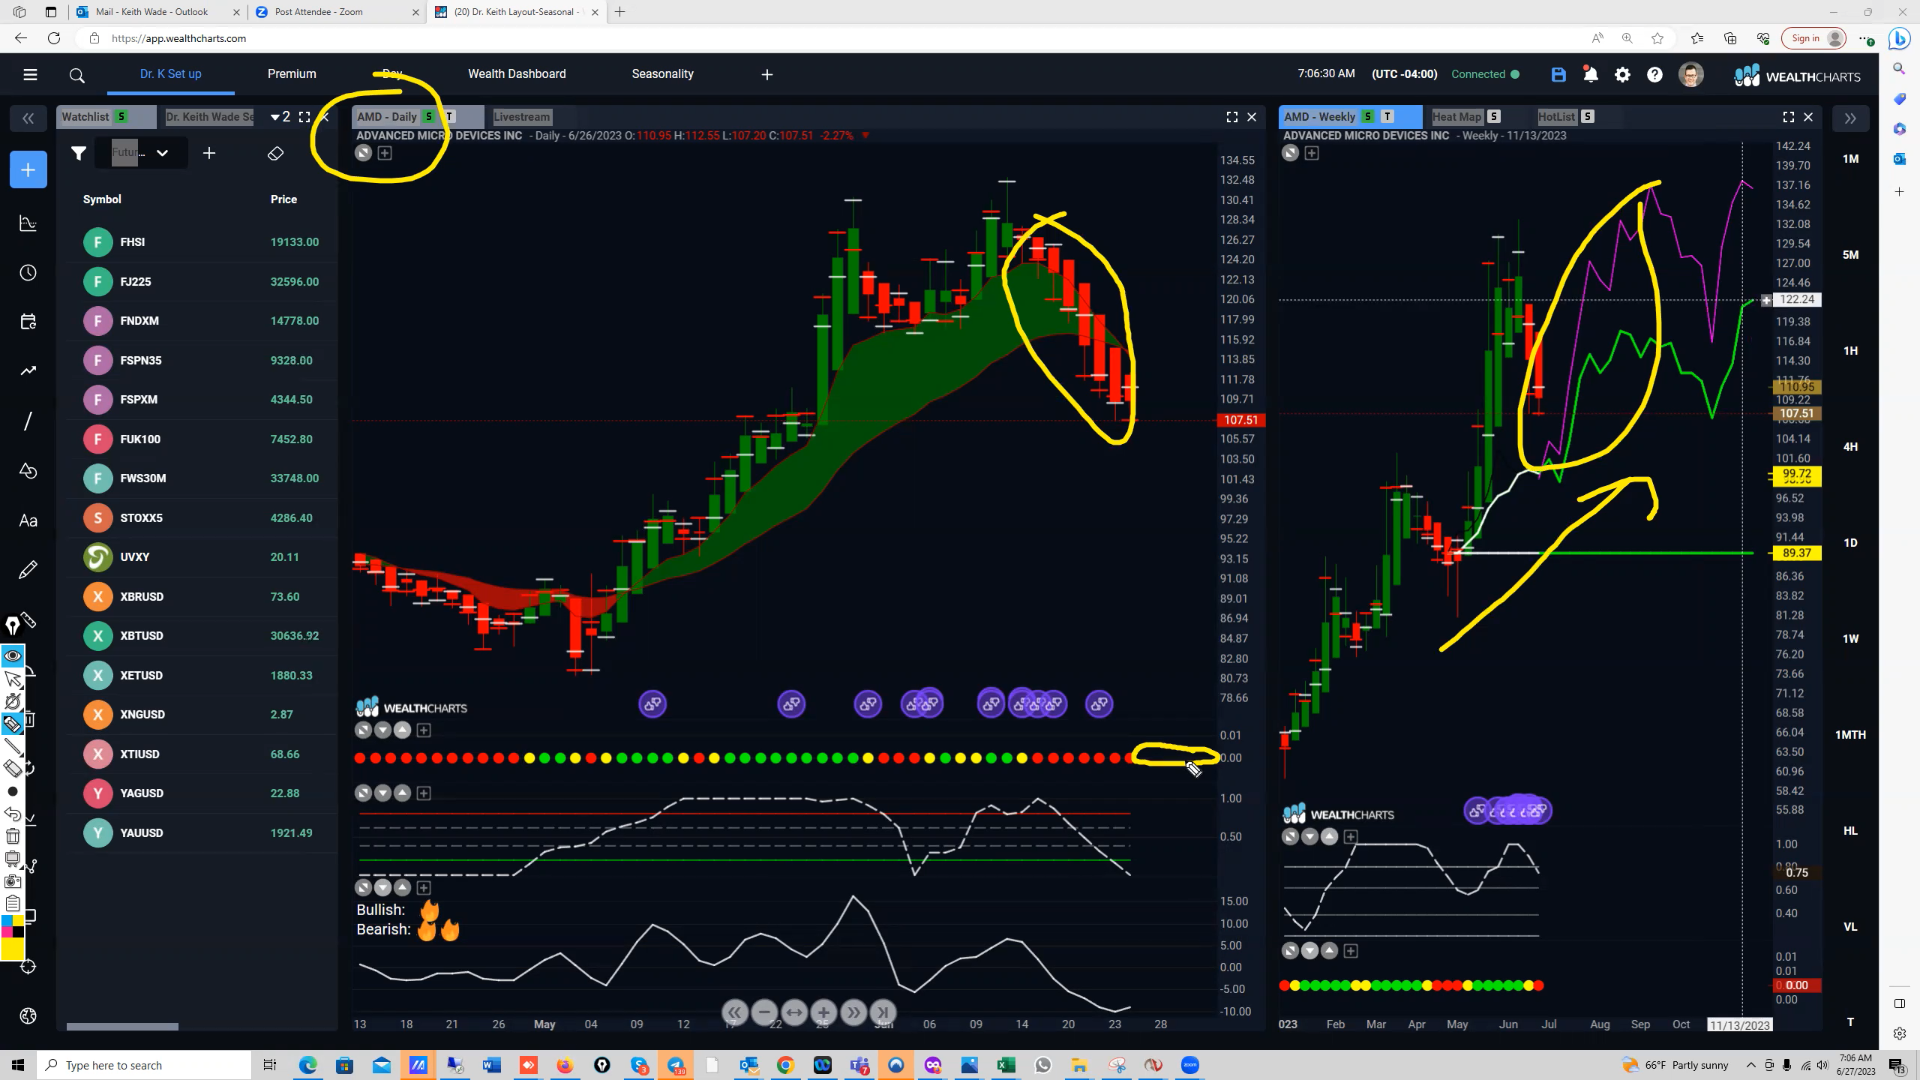Set timeframe to 5M
This screenshot has height=1080, width=1920.
coord(1851,255)
